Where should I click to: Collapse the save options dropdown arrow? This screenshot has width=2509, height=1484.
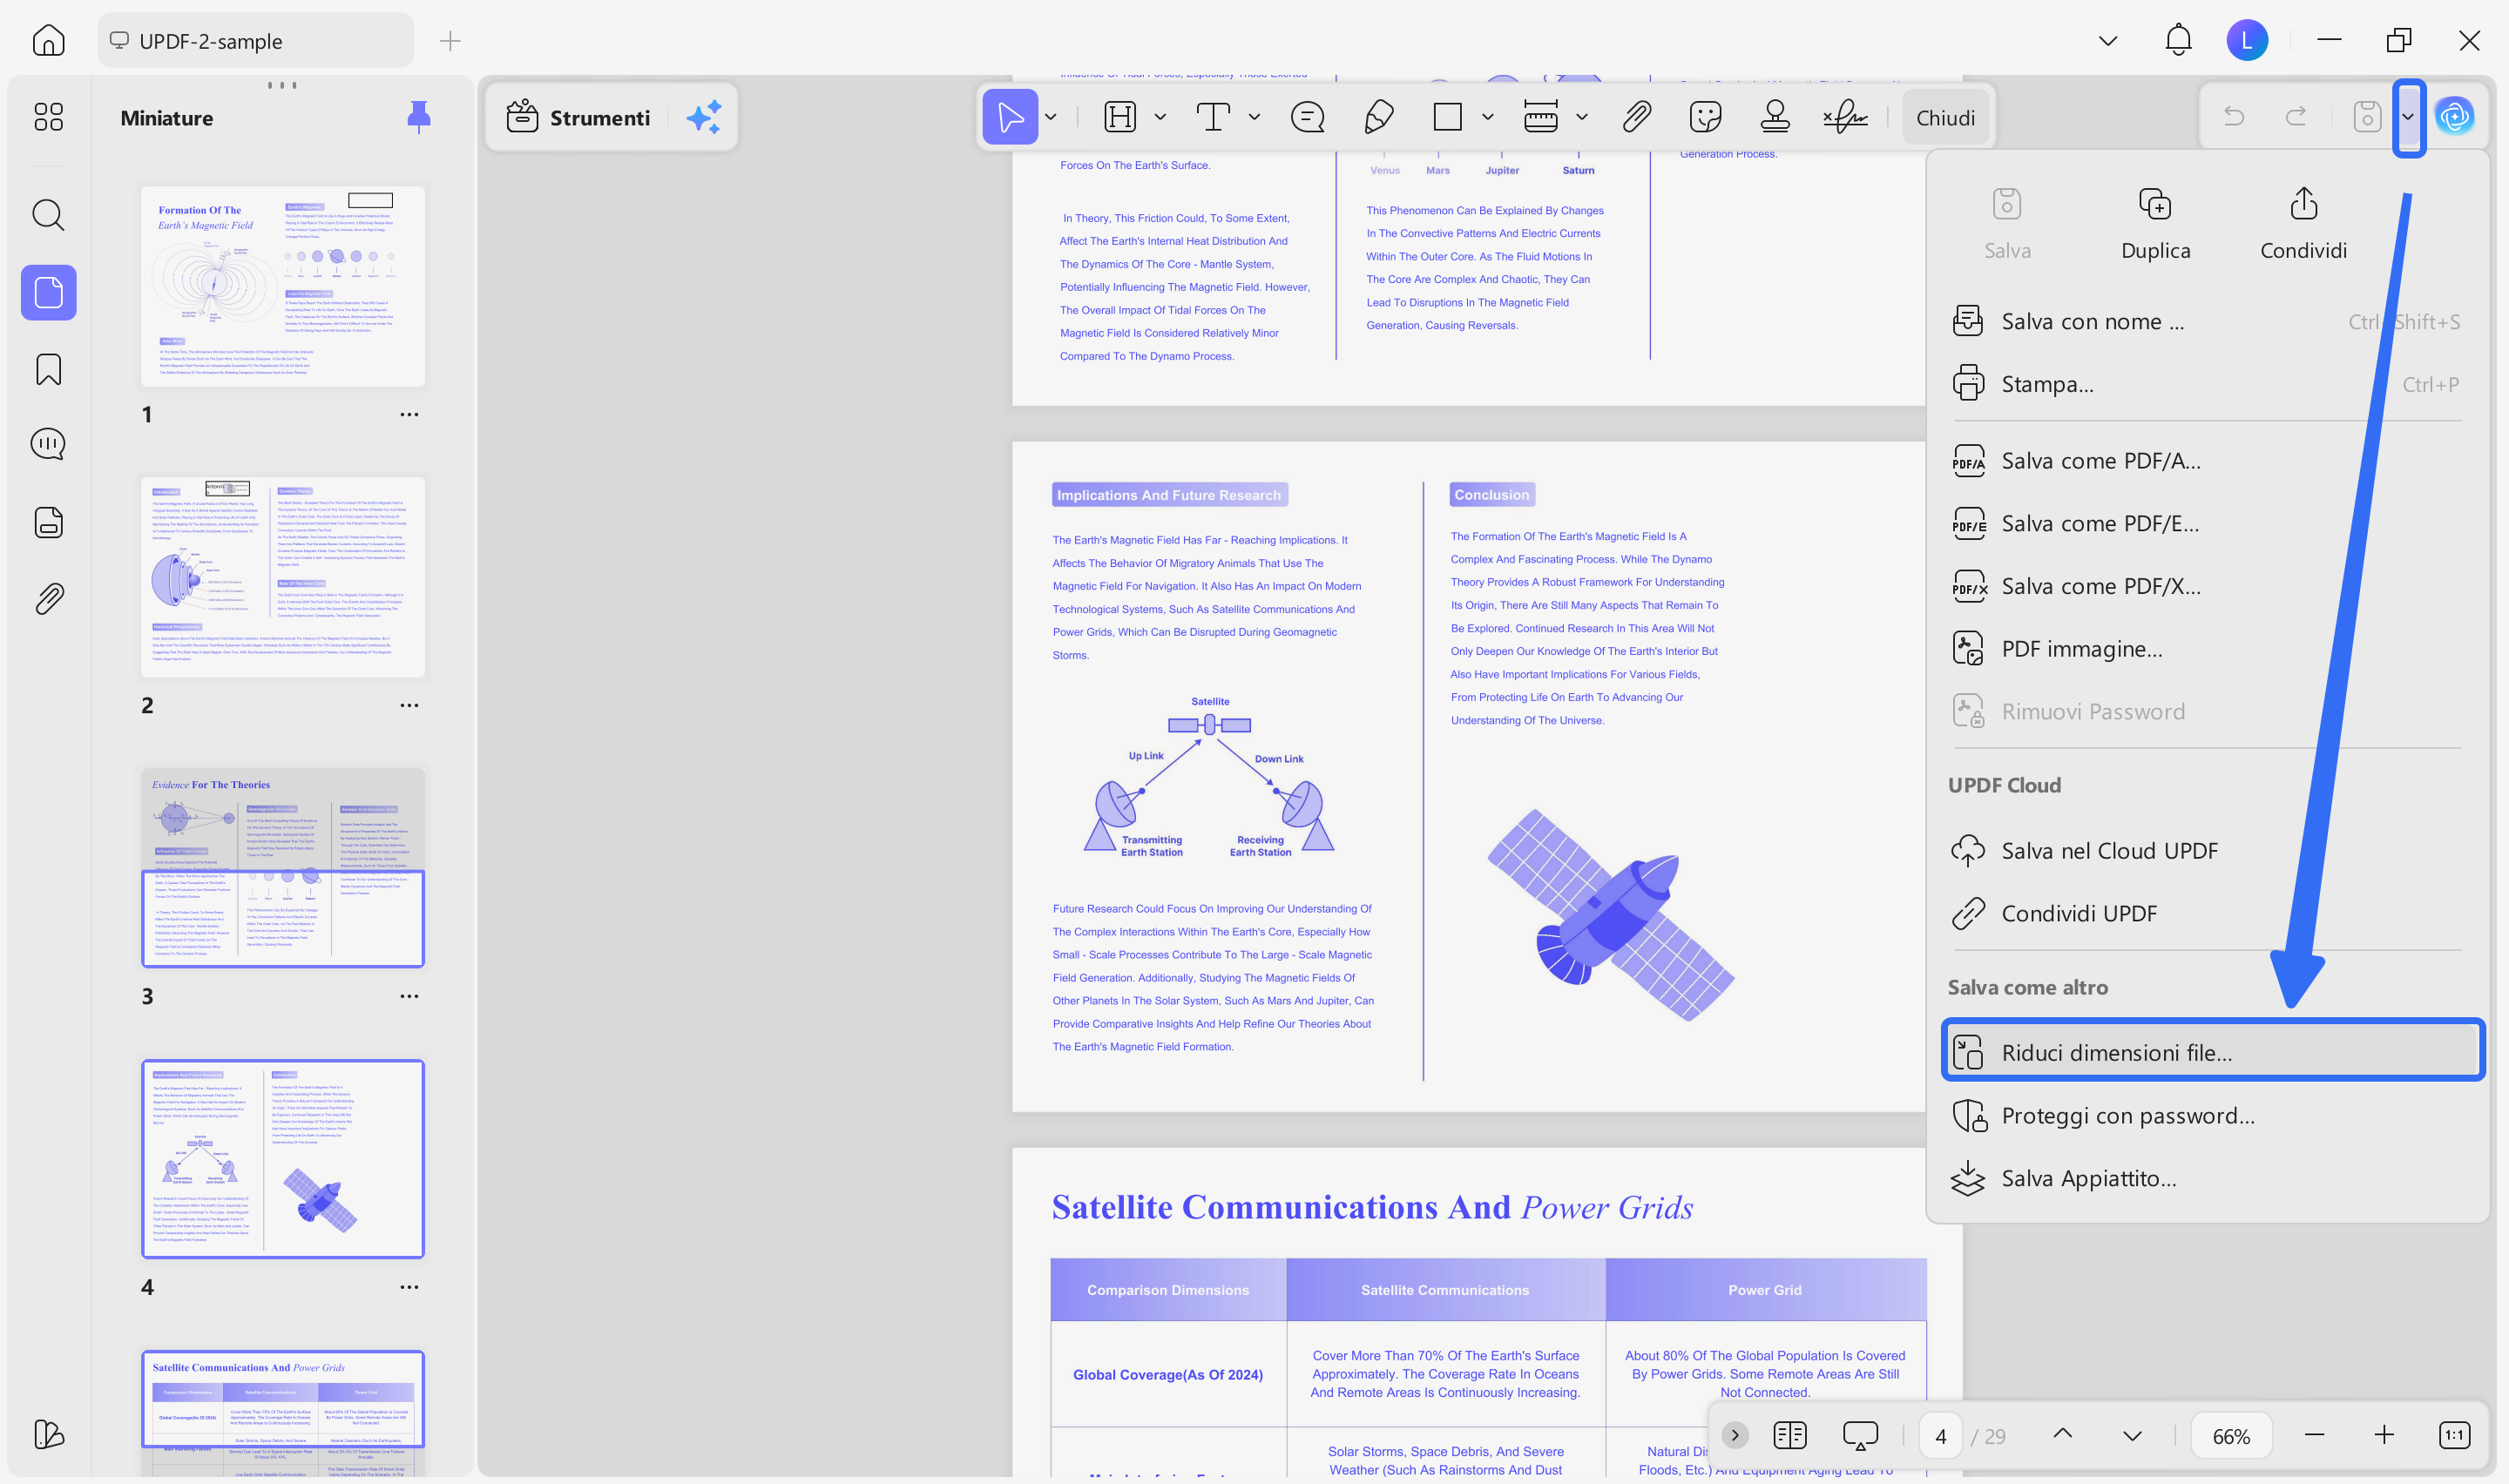pyautogui.click(x=2408, y=117)
